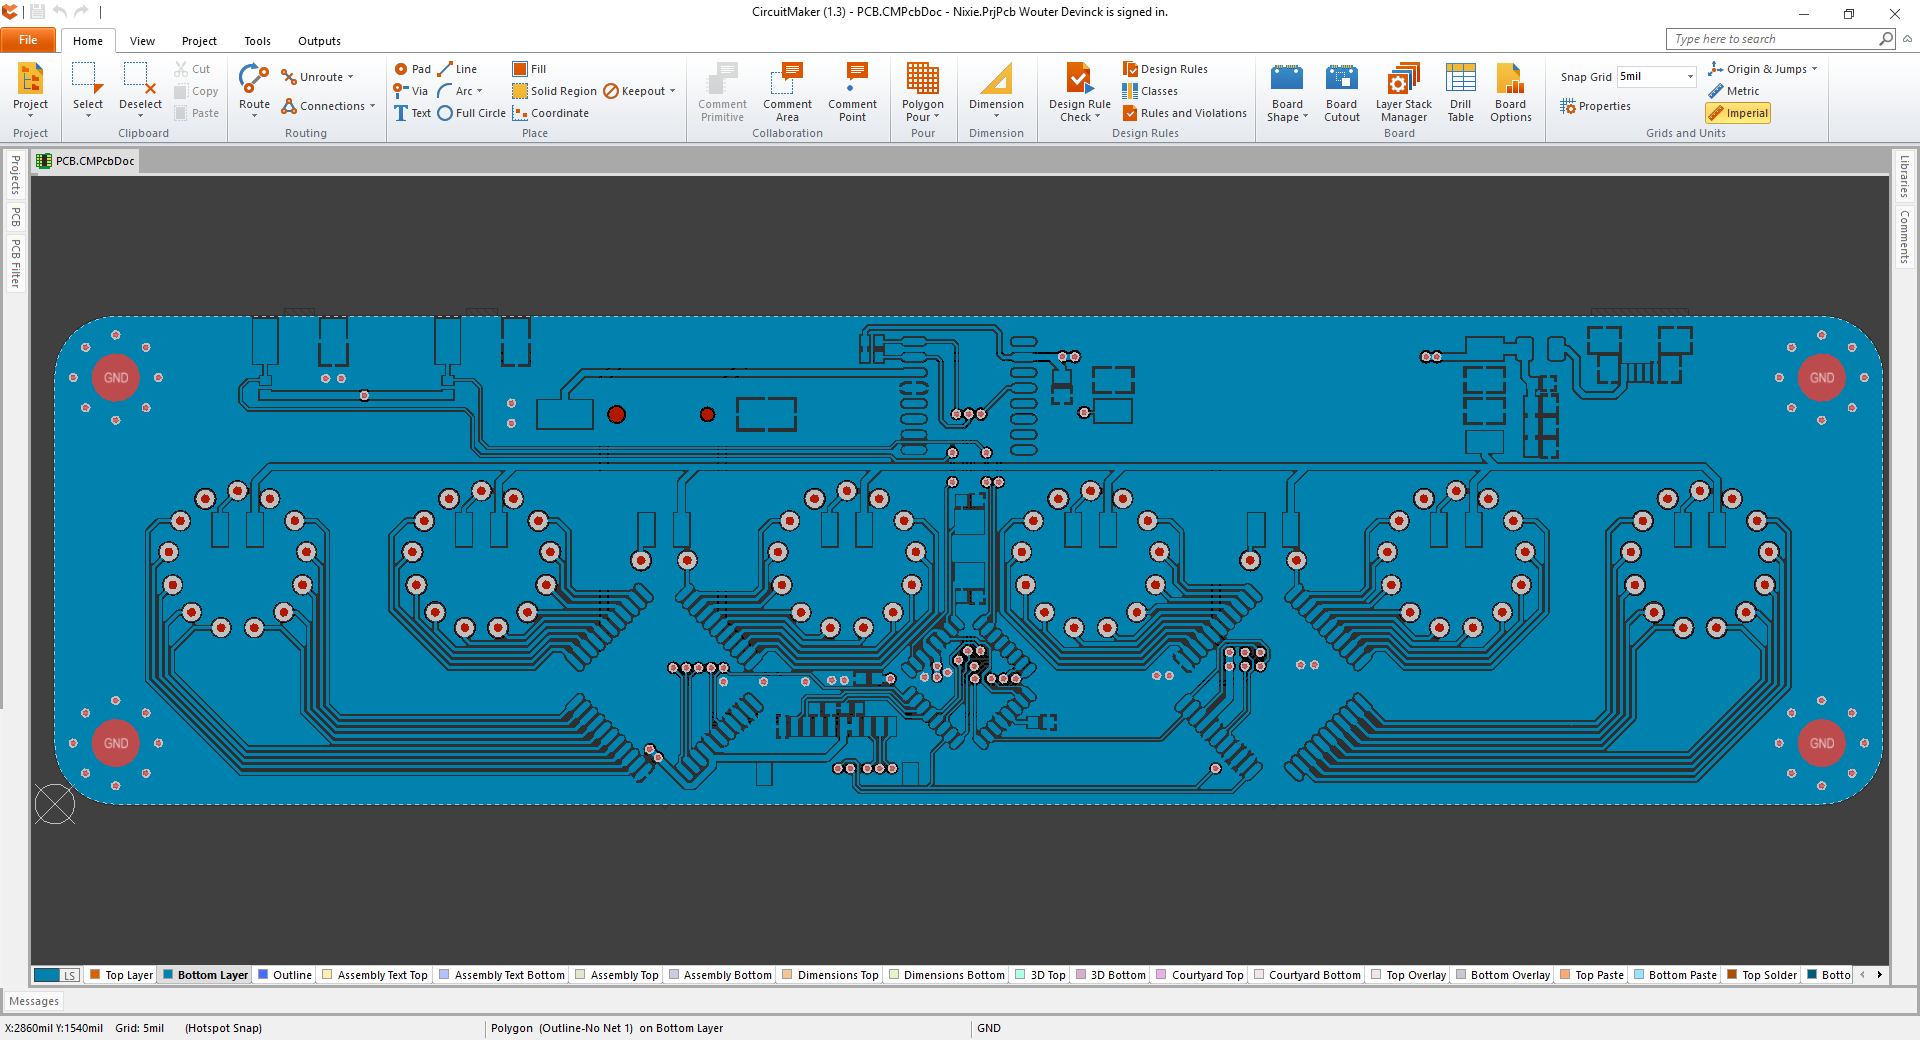Open Board Options
The width and height of the screenshot is (1920, 1040).
(1510, 90)
